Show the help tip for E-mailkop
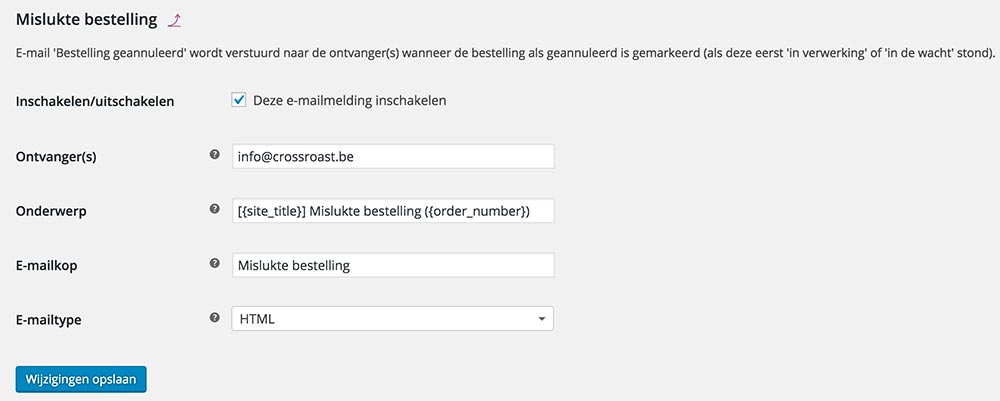Image resolution: width=1000 pixels, height=401 pixels. click(214, 263)
